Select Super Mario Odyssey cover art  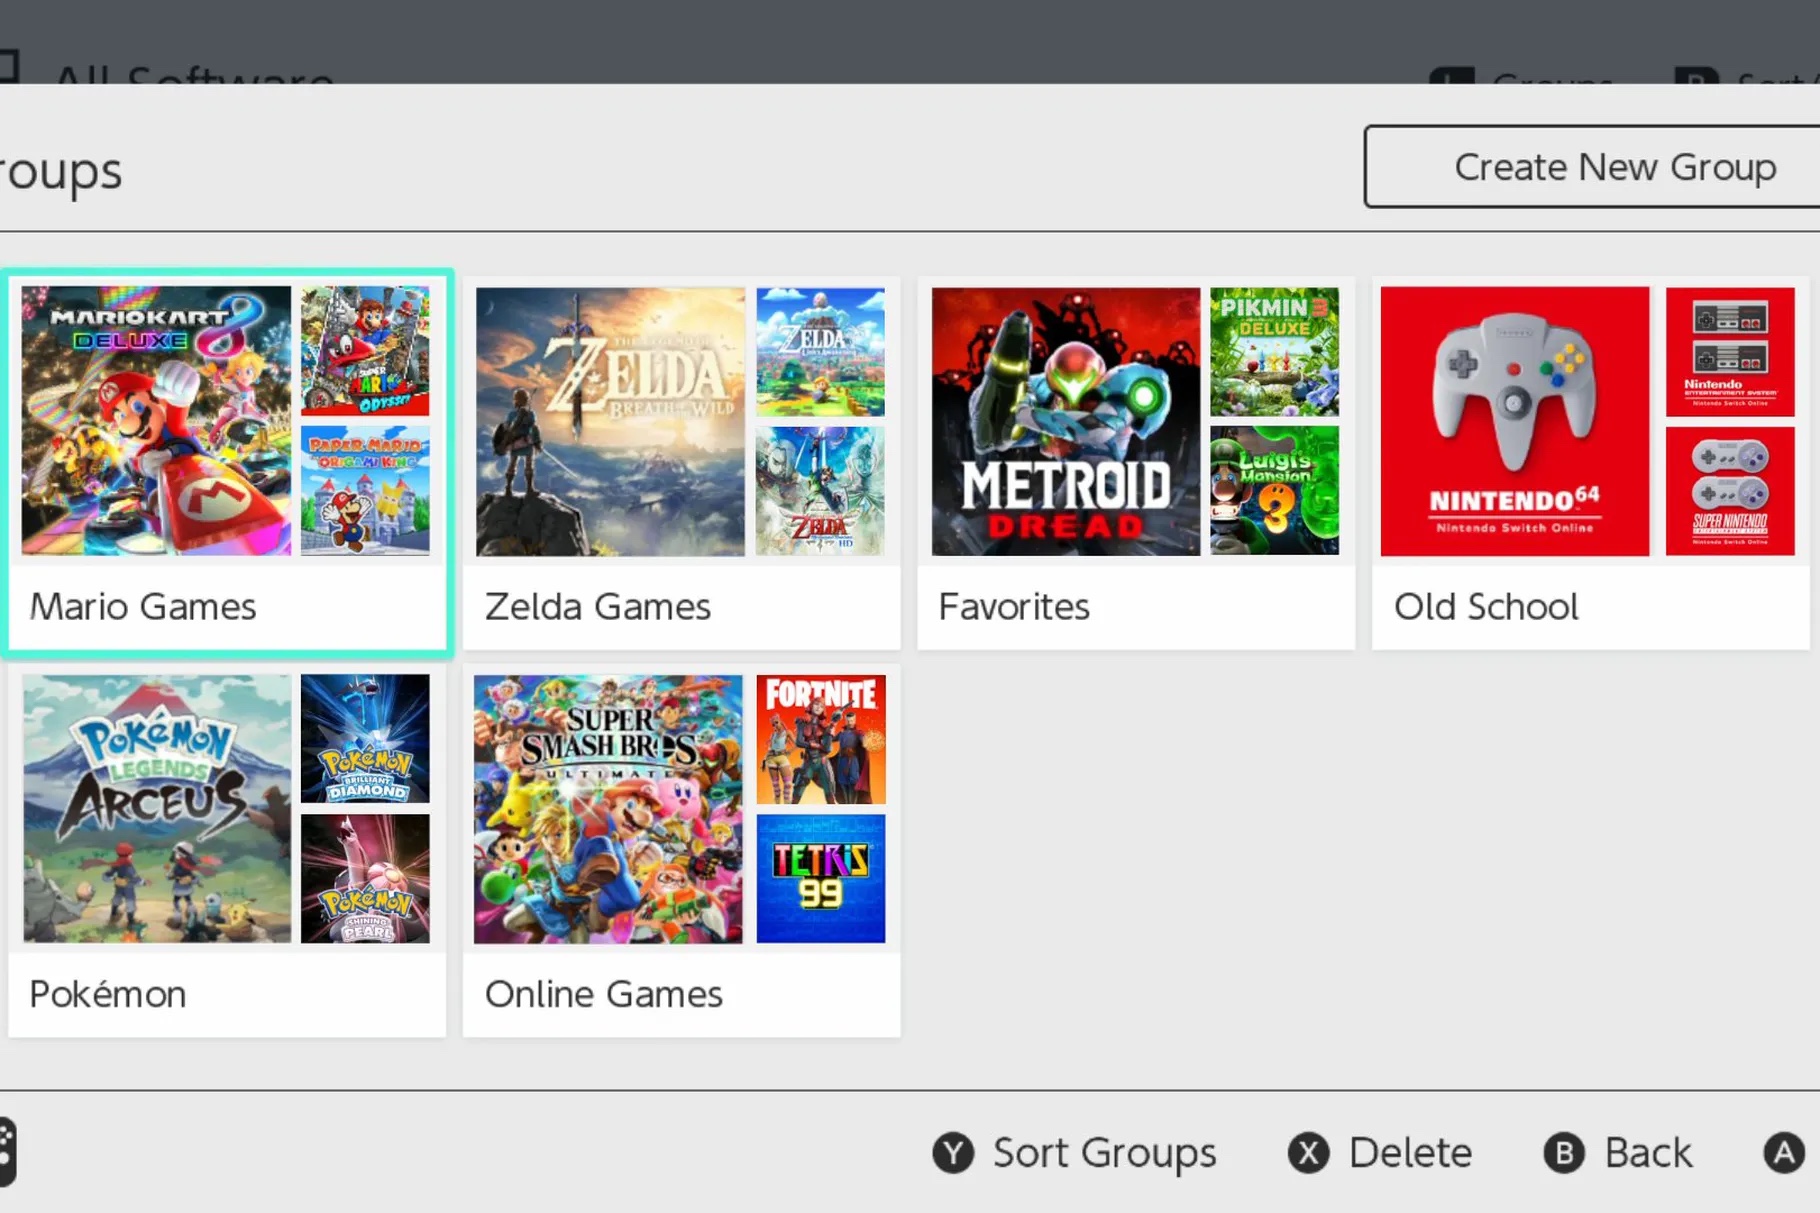(x=365, y=351)
